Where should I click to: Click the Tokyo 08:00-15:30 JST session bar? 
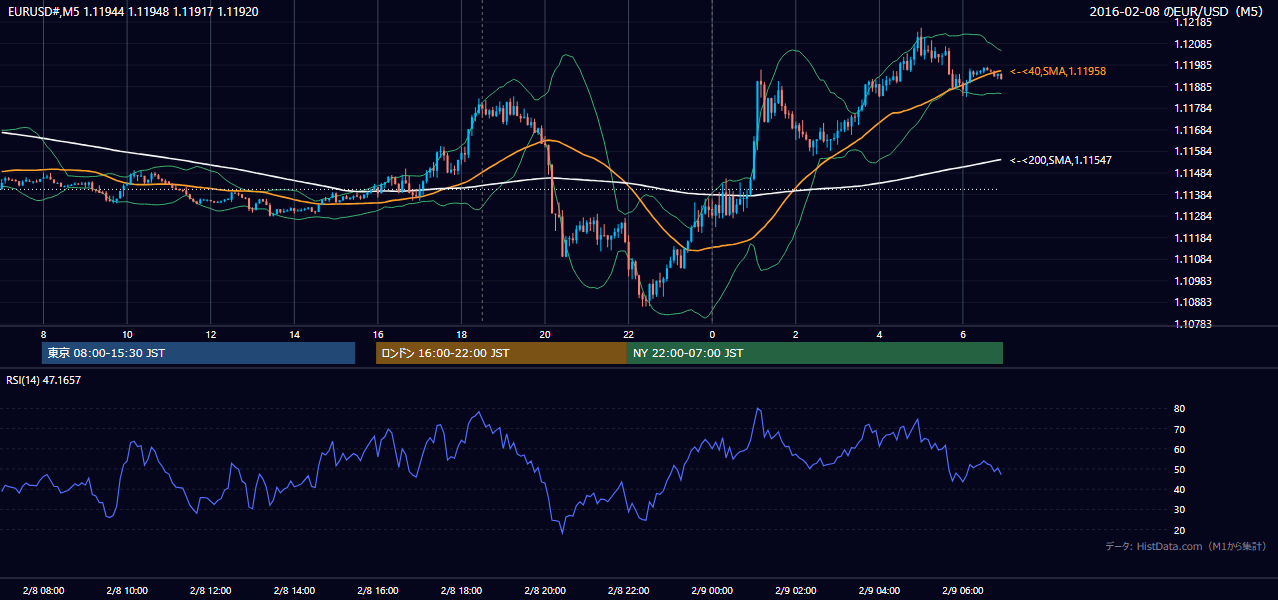click(x=198, y=353)
